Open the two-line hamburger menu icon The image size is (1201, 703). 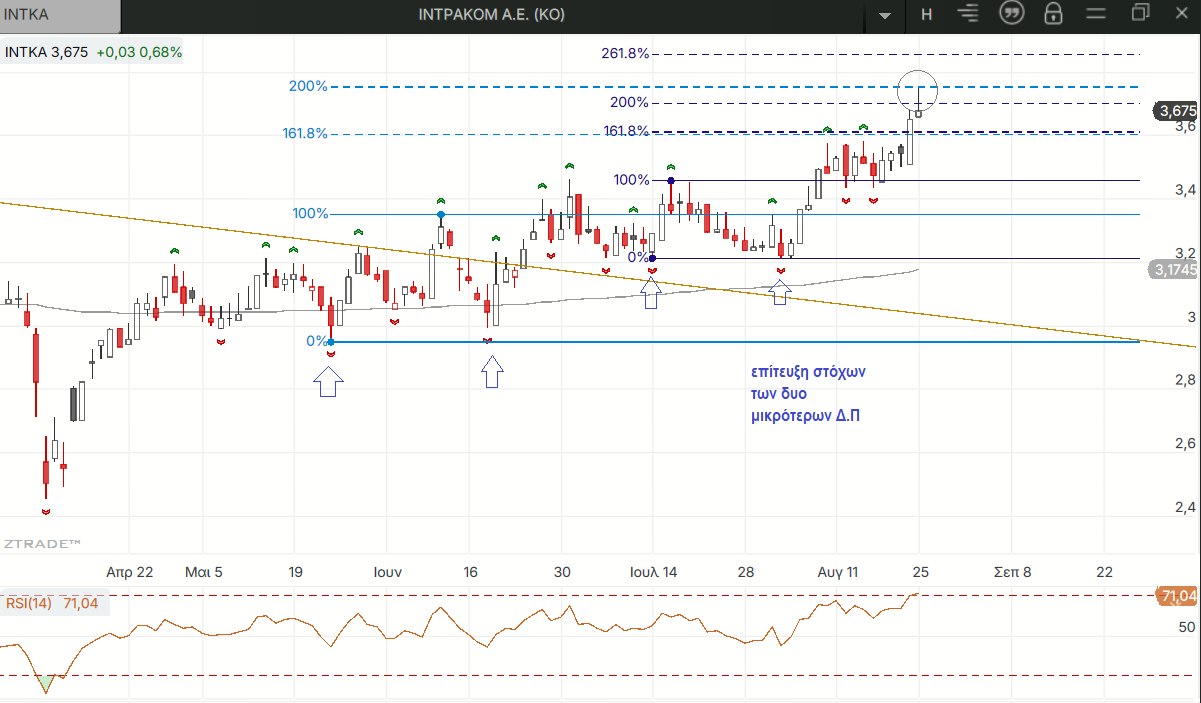[1096, 14]
